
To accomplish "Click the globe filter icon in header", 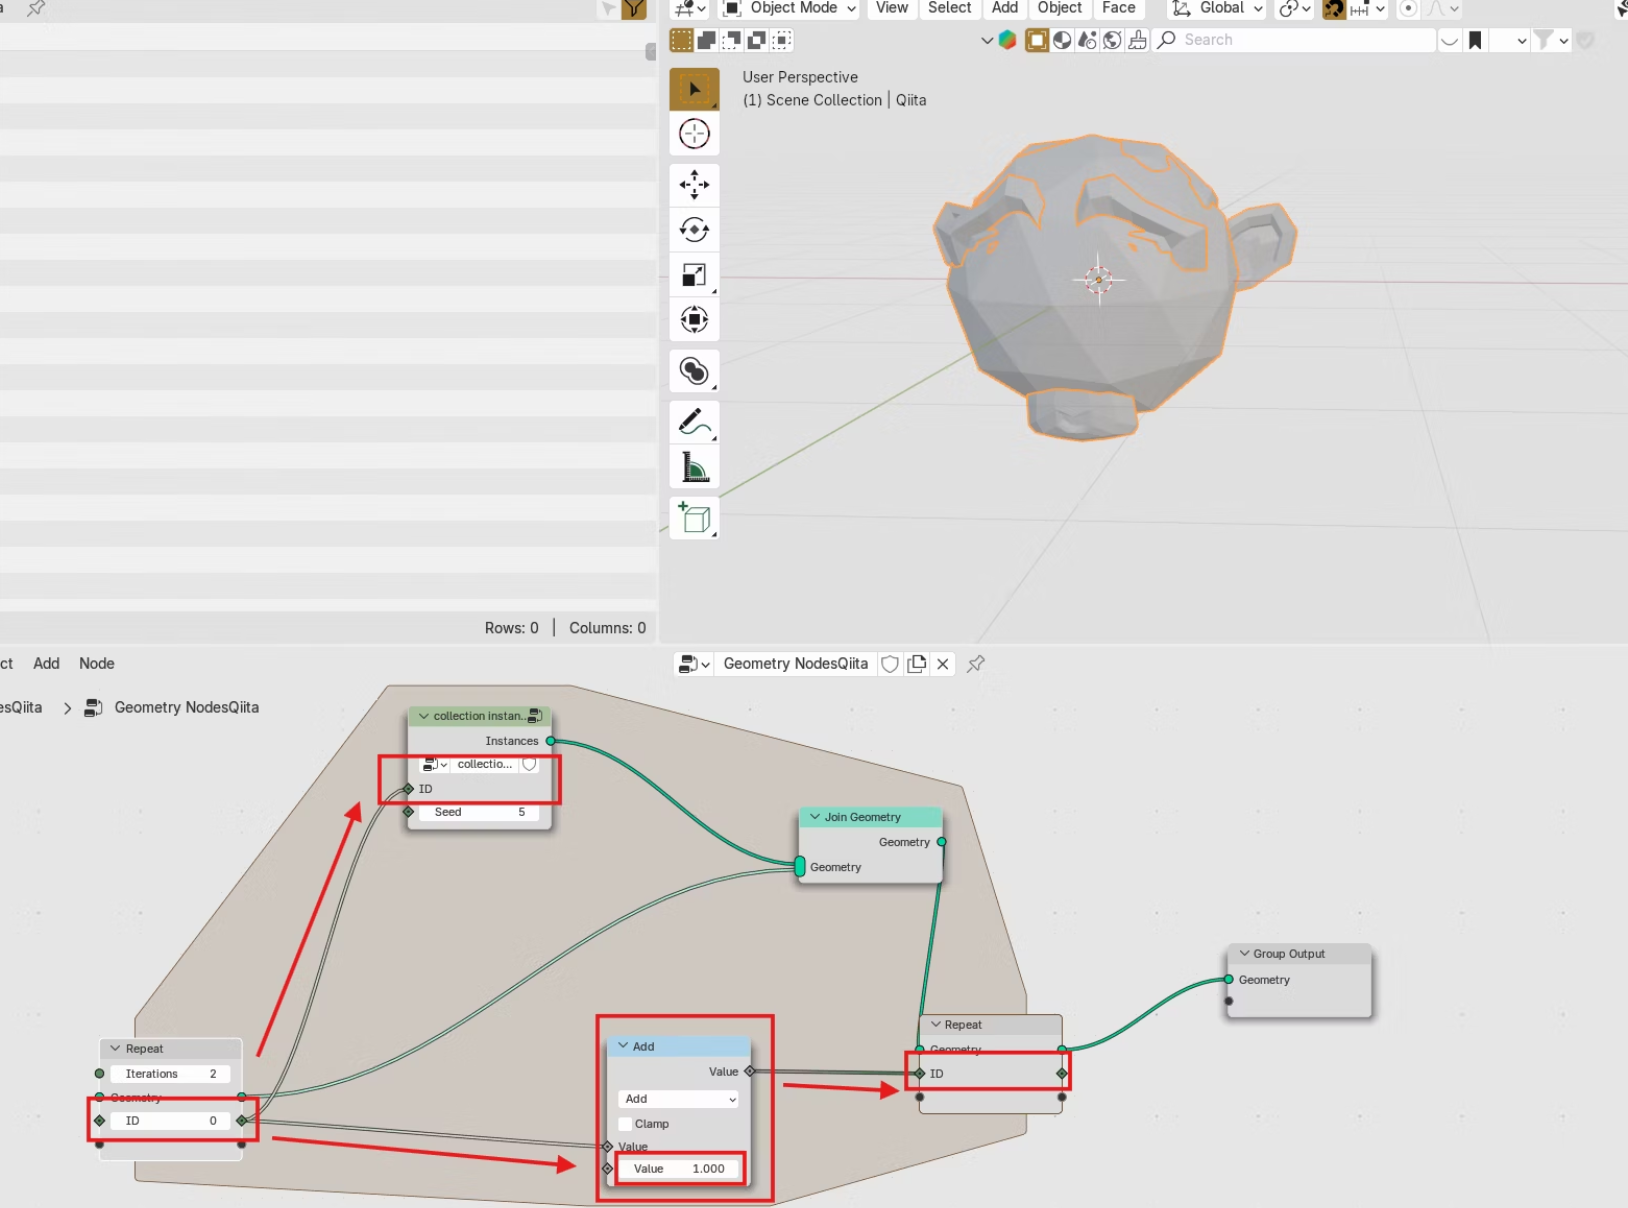I will [x=1112, y=40].
